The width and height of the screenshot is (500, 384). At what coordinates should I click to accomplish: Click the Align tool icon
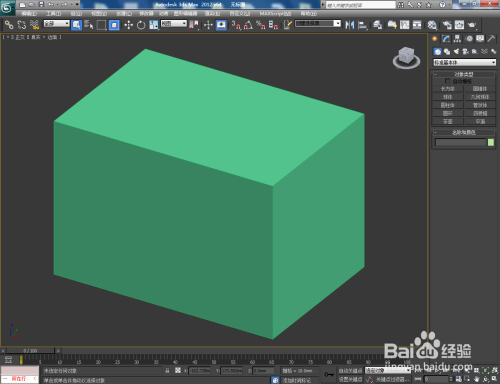362,25
